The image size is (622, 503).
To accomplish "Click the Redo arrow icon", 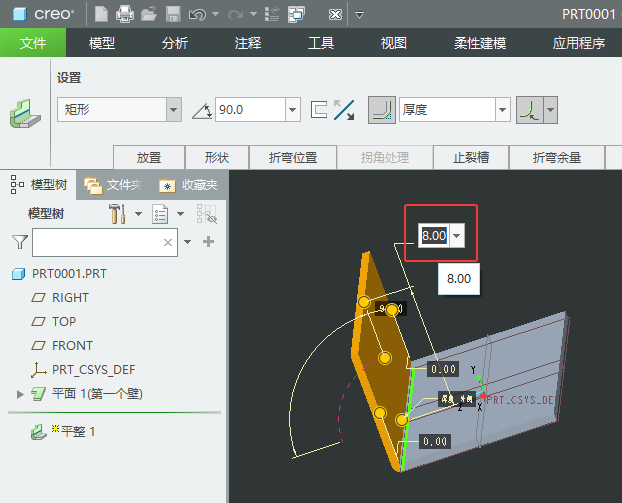I will click(235, 15).
